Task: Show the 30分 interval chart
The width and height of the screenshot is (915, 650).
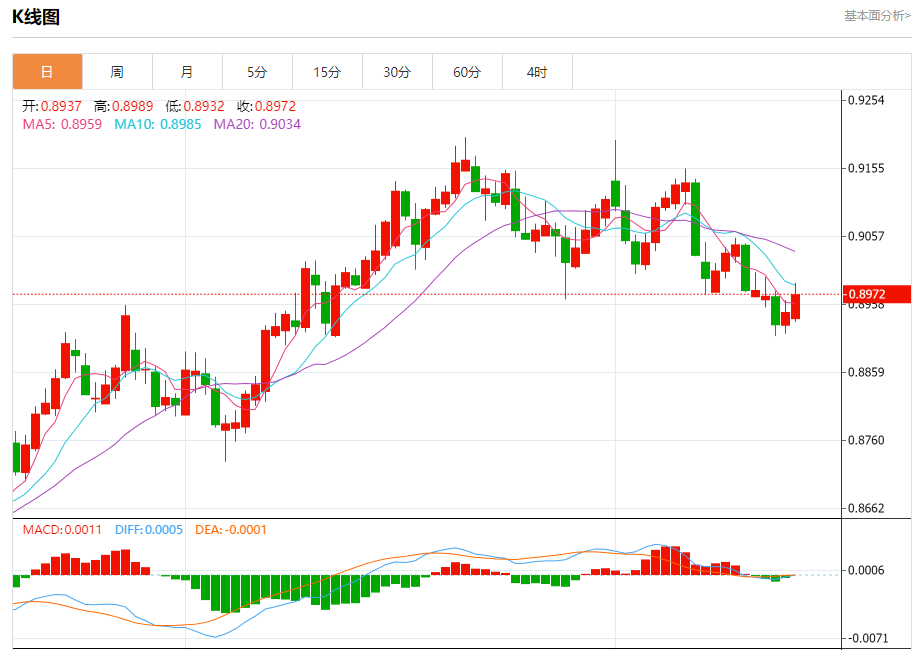Action: coord(397,72)
